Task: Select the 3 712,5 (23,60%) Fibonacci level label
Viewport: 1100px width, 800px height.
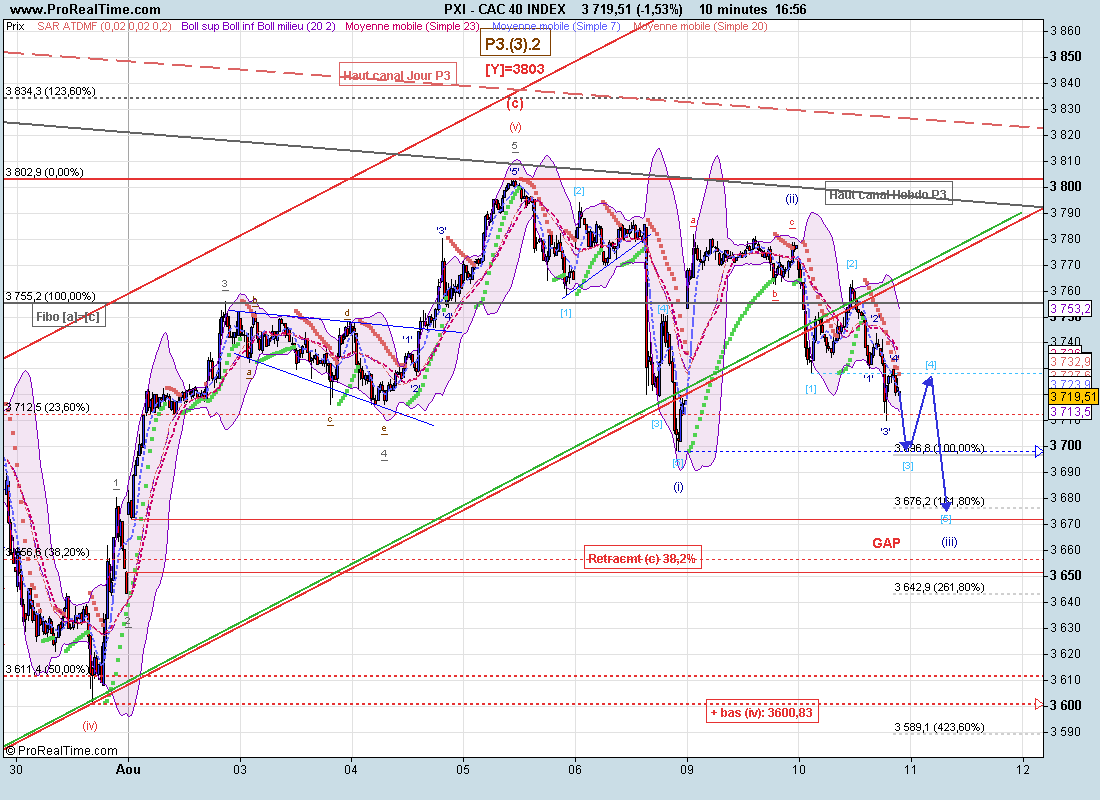Action: click(x=47, y=407)
